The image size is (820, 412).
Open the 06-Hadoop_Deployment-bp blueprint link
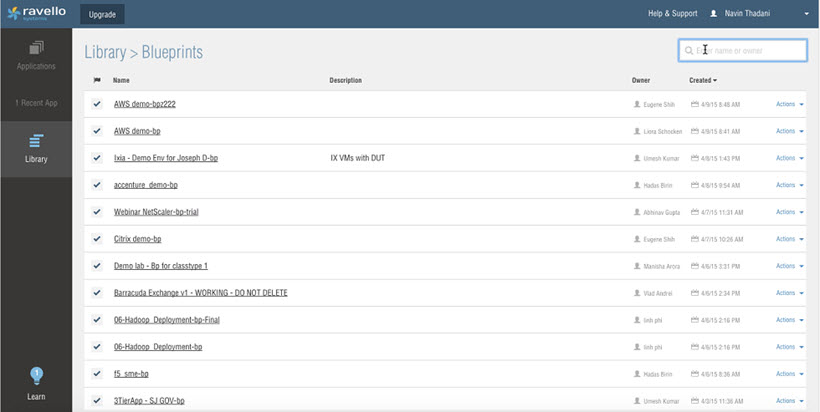click(158, 347)
